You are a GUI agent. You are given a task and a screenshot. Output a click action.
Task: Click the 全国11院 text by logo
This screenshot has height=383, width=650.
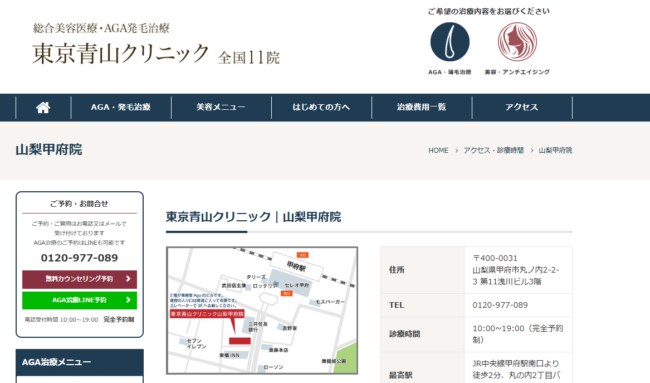click(249, 58)
